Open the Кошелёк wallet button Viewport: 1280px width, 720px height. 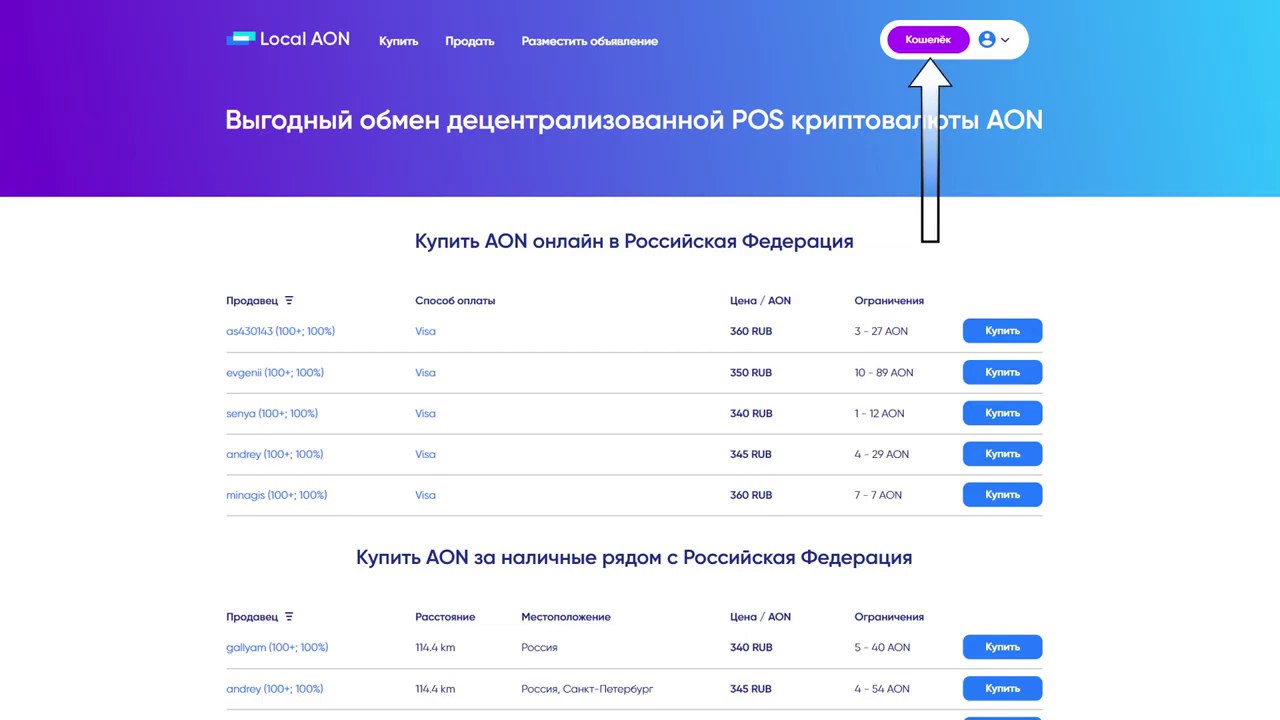pyautogui.click(x=928, y=39)
